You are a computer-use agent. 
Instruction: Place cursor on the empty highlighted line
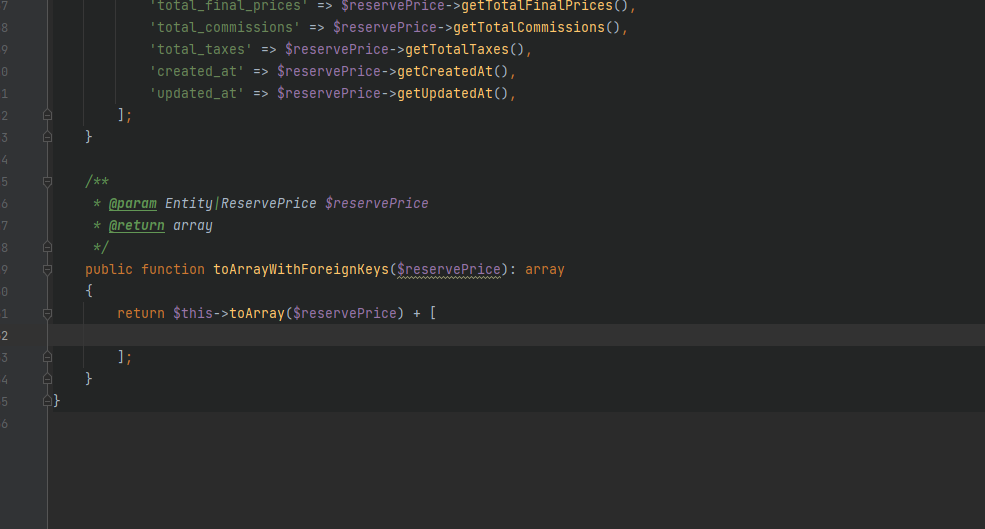pos(515,335)
